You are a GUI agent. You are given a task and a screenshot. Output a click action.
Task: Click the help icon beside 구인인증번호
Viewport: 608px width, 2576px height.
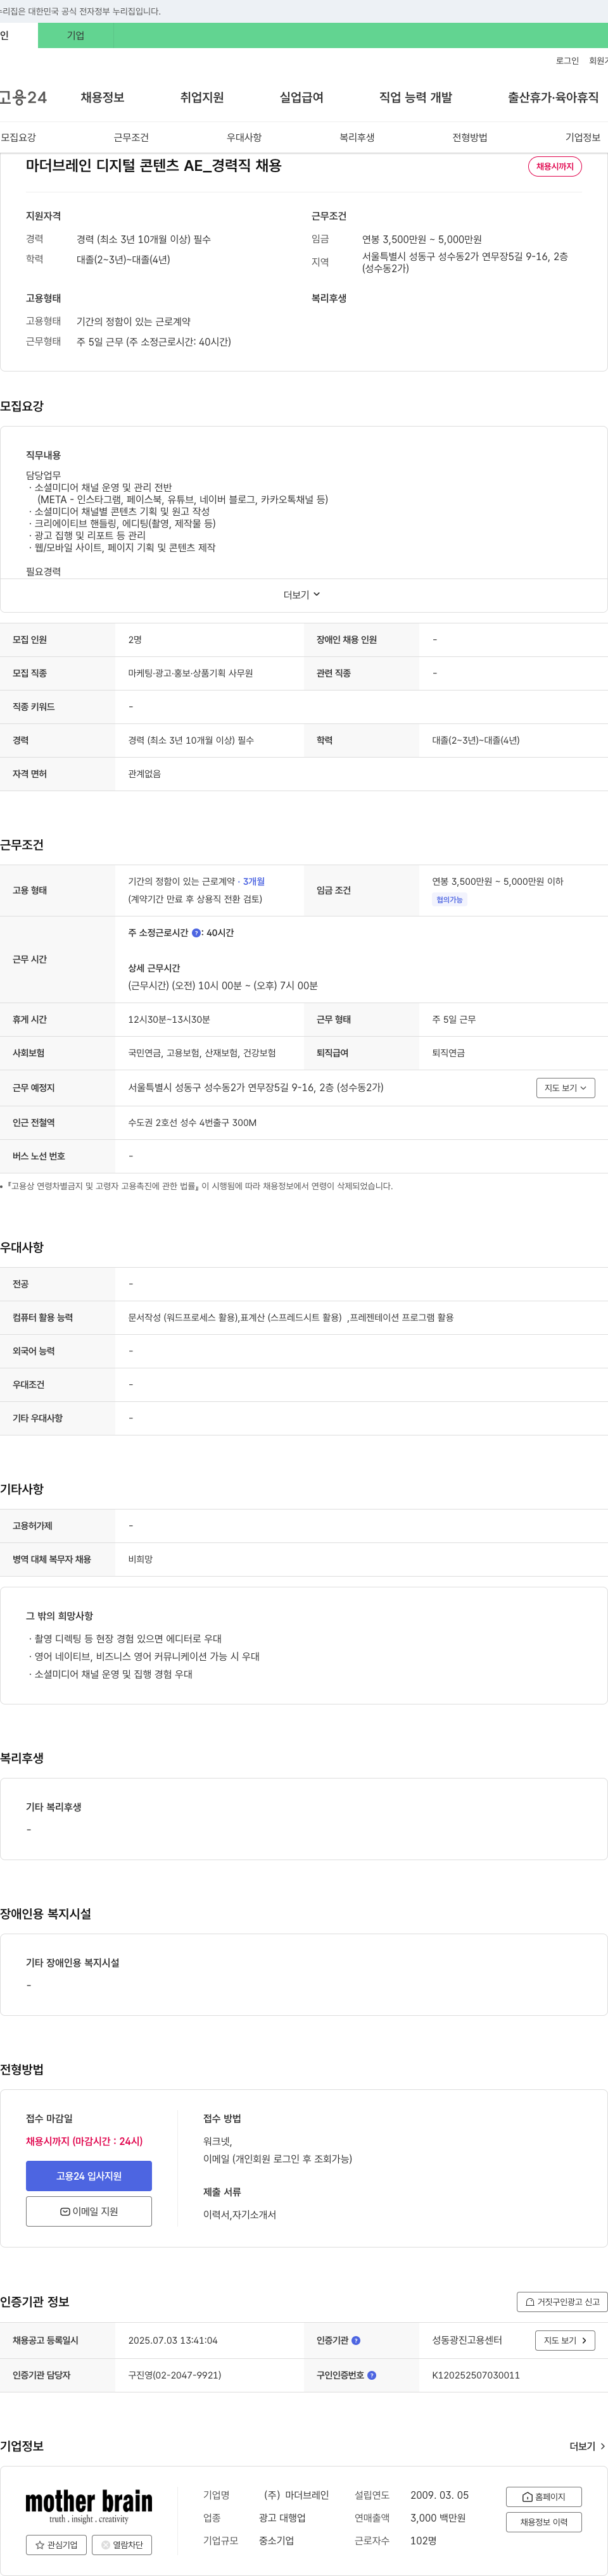(372, 2375)
